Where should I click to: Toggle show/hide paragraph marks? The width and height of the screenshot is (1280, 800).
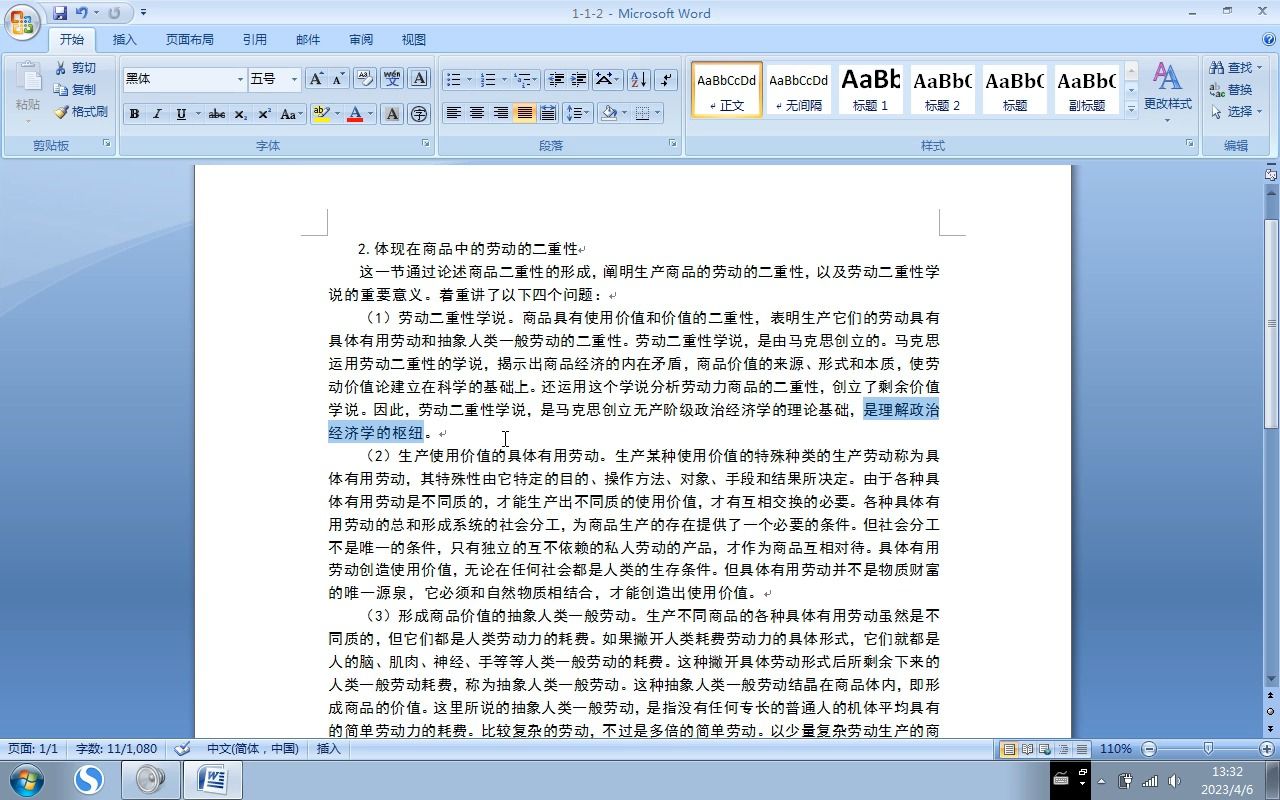click(x=667, y=79)
